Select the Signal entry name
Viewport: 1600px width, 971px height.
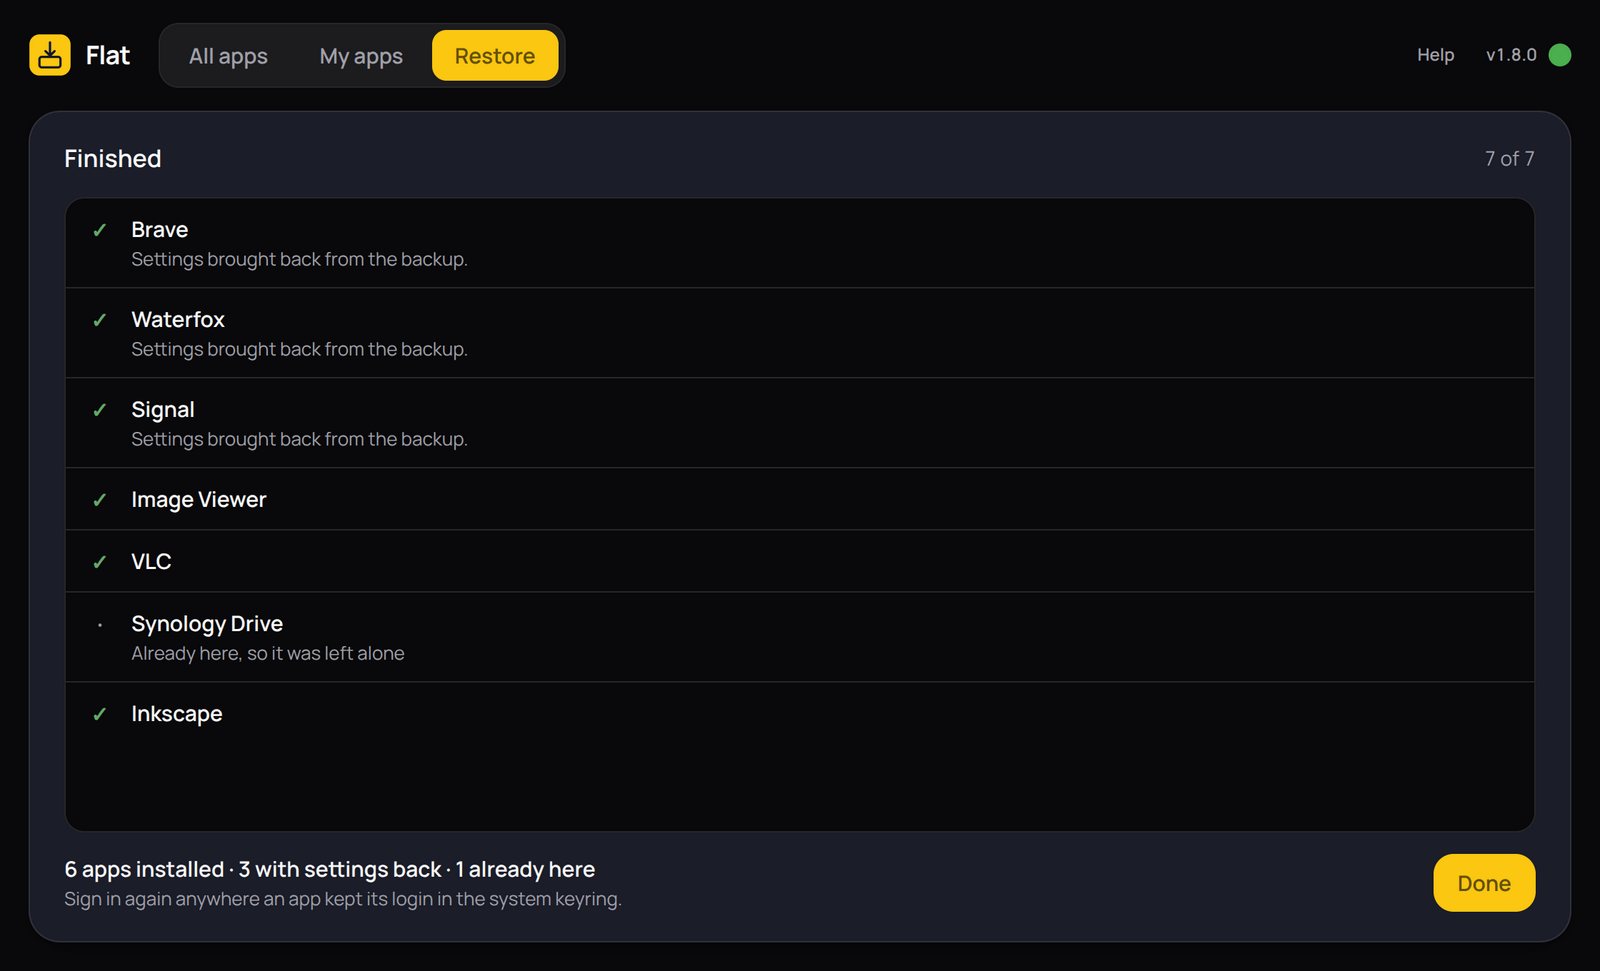(x=163, y=410)
